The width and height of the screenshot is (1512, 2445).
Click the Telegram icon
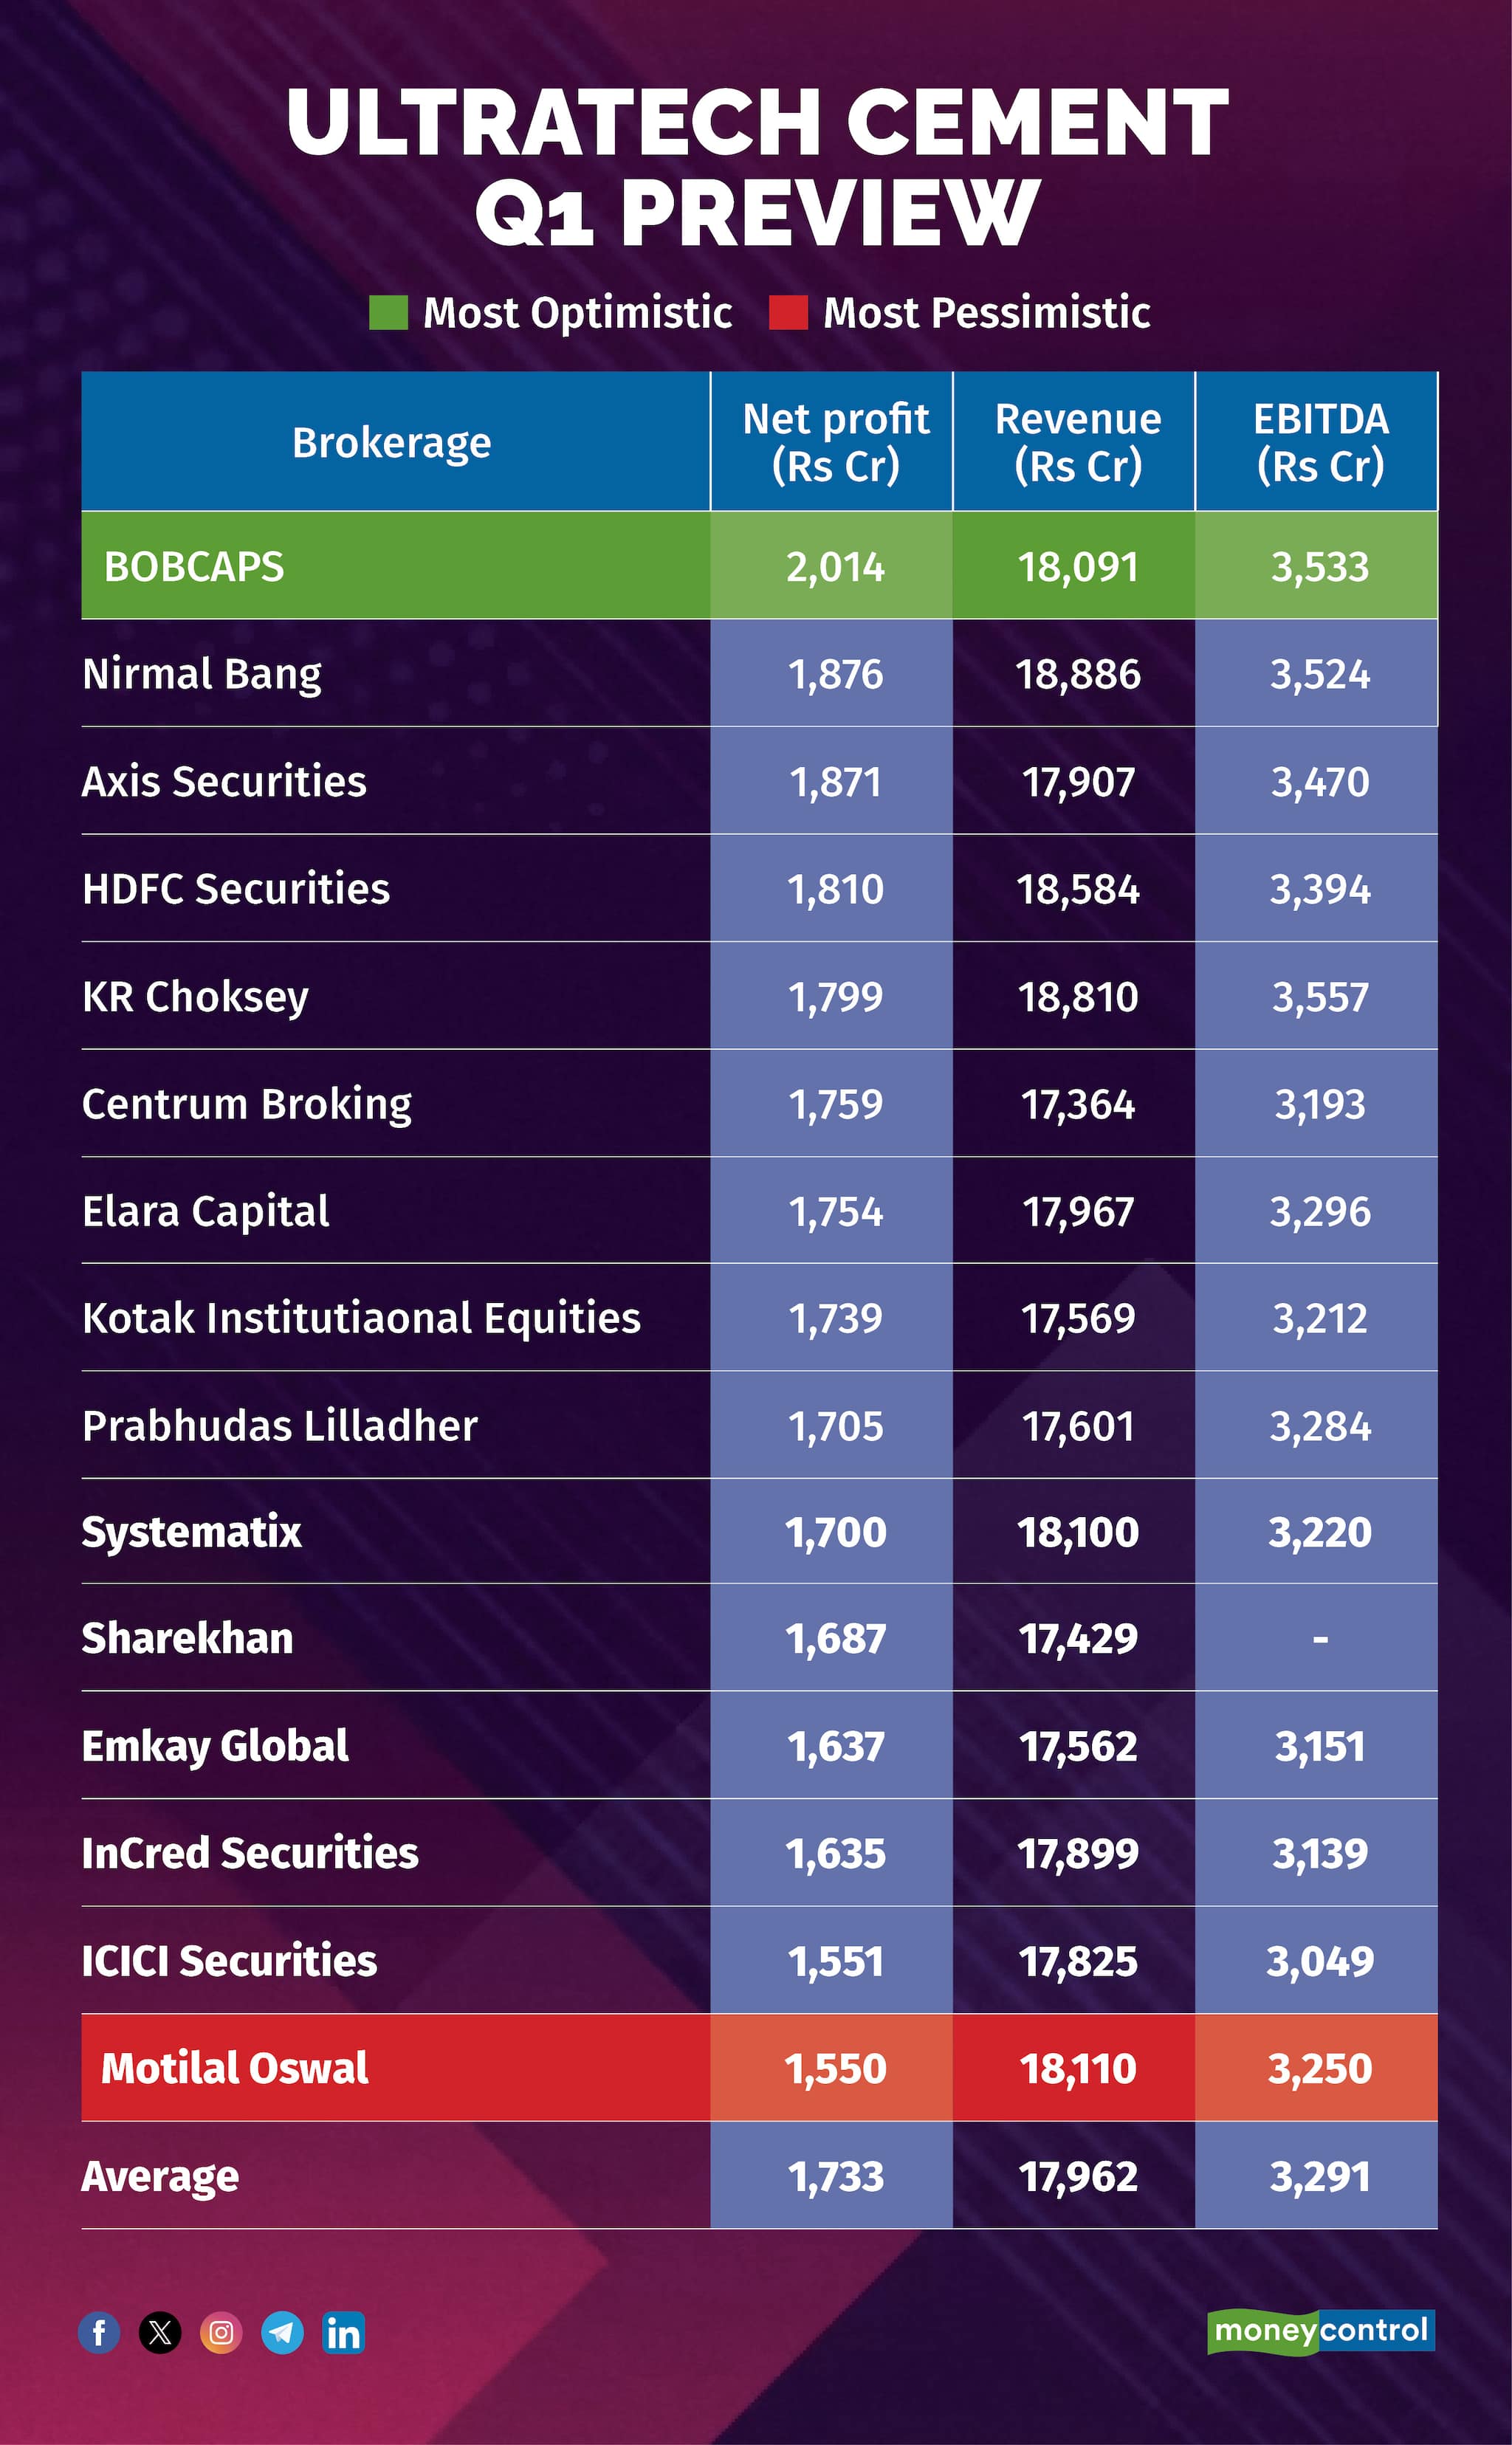pos(283,2333)
